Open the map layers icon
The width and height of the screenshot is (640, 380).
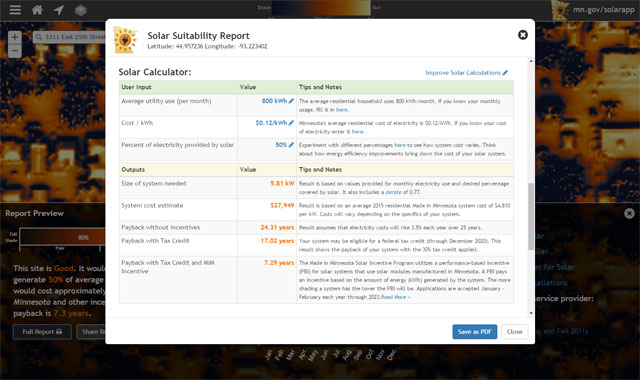point(80,10)
